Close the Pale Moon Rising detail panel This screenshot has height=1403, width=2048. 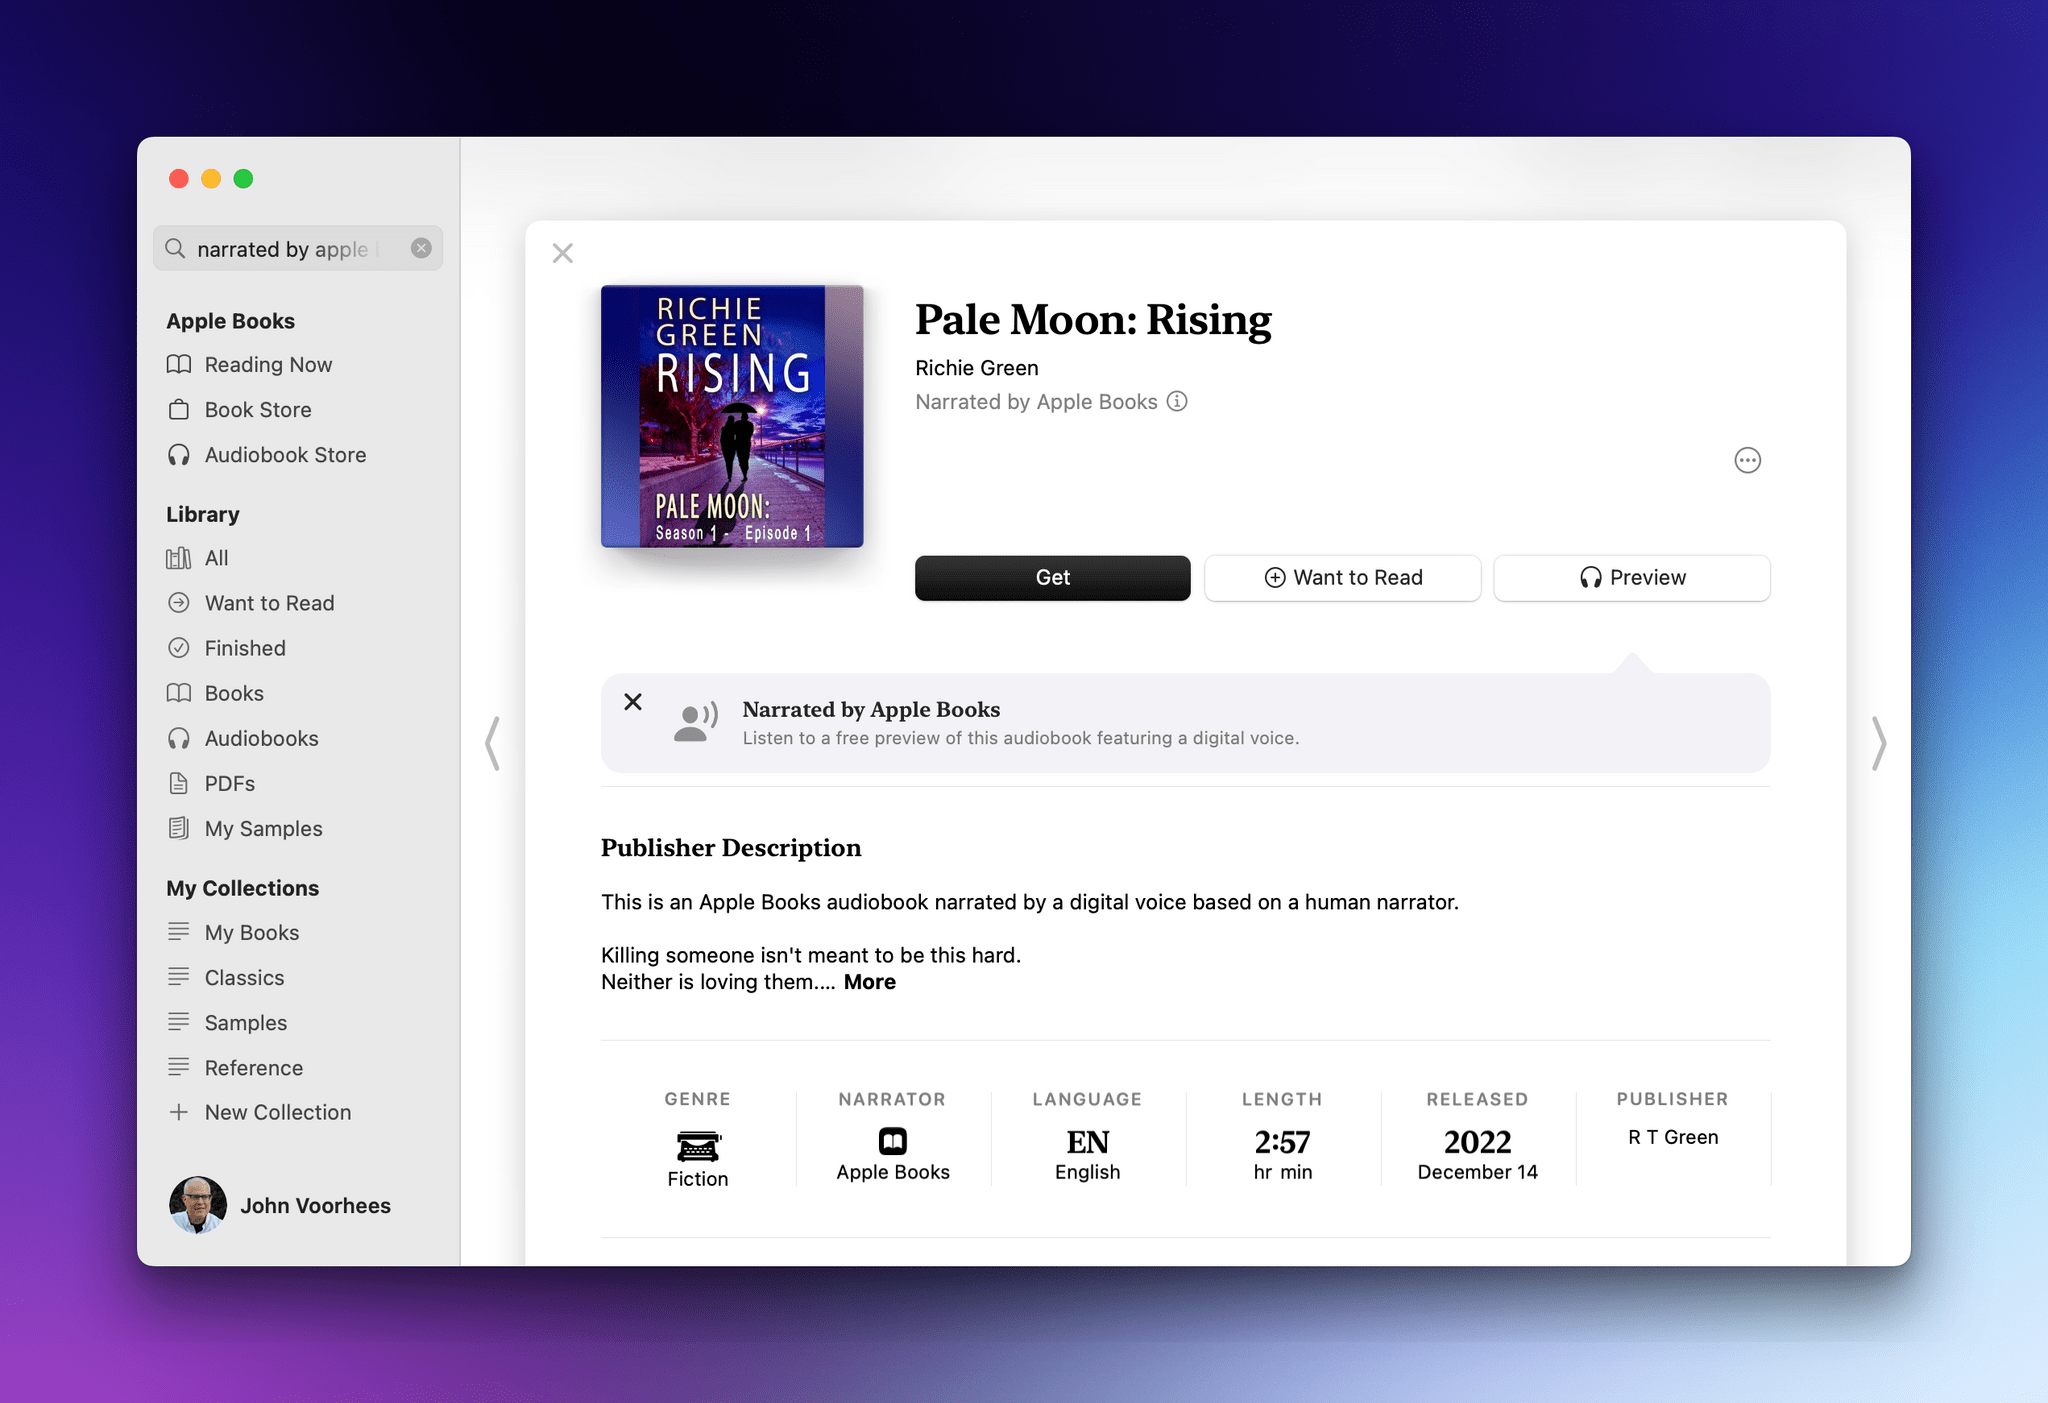click(562, 254)
